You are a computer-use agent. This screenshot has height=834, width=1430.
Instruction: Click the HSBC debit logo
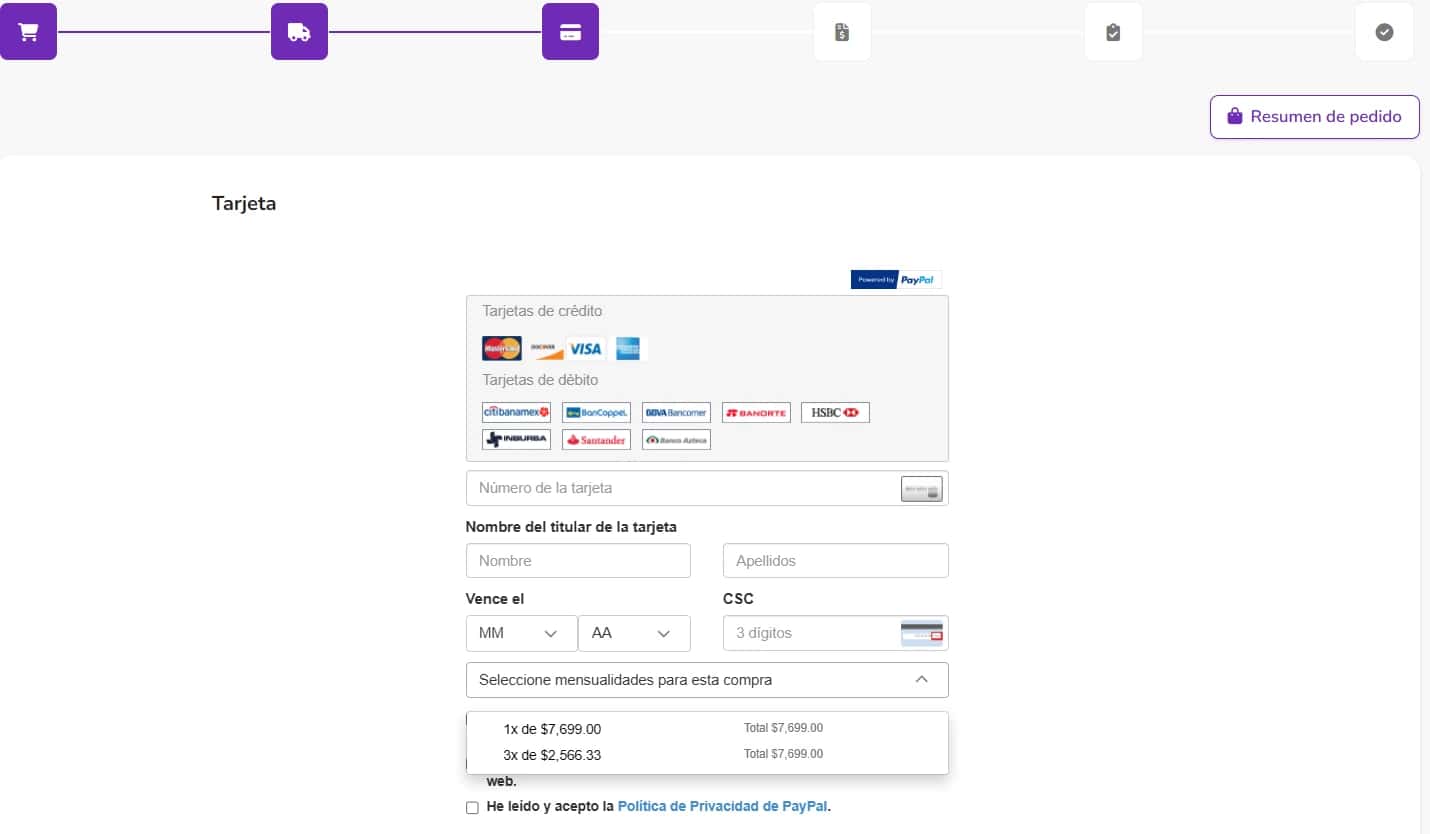835,412
